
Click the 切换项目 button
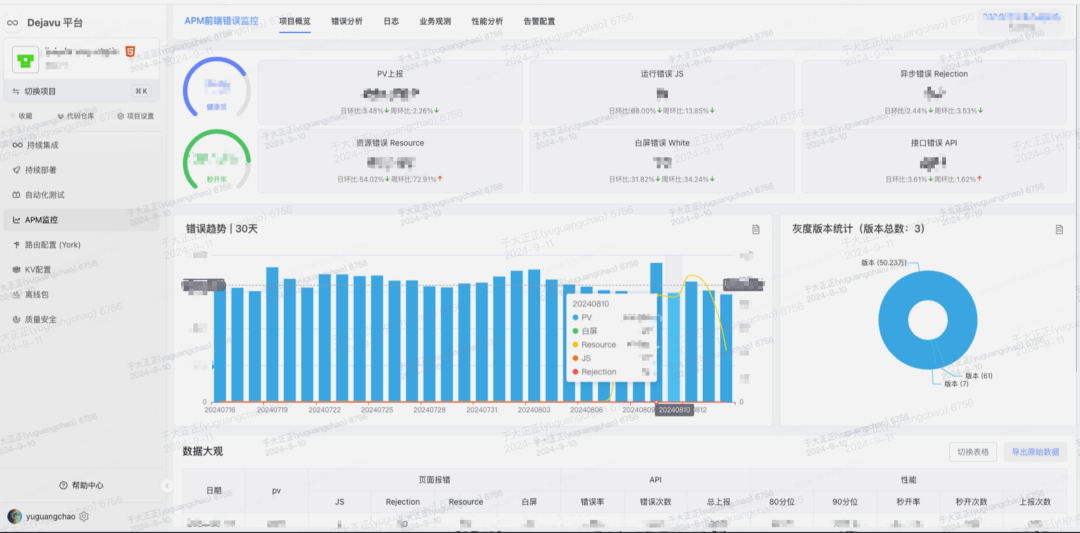point(83,91)
